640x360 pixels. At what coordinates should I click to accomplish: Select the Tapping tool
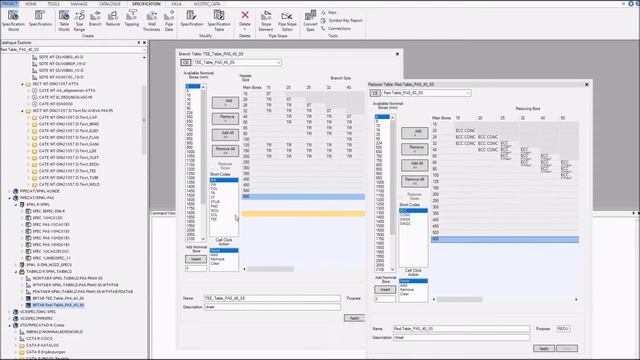[x=131, y=19]
